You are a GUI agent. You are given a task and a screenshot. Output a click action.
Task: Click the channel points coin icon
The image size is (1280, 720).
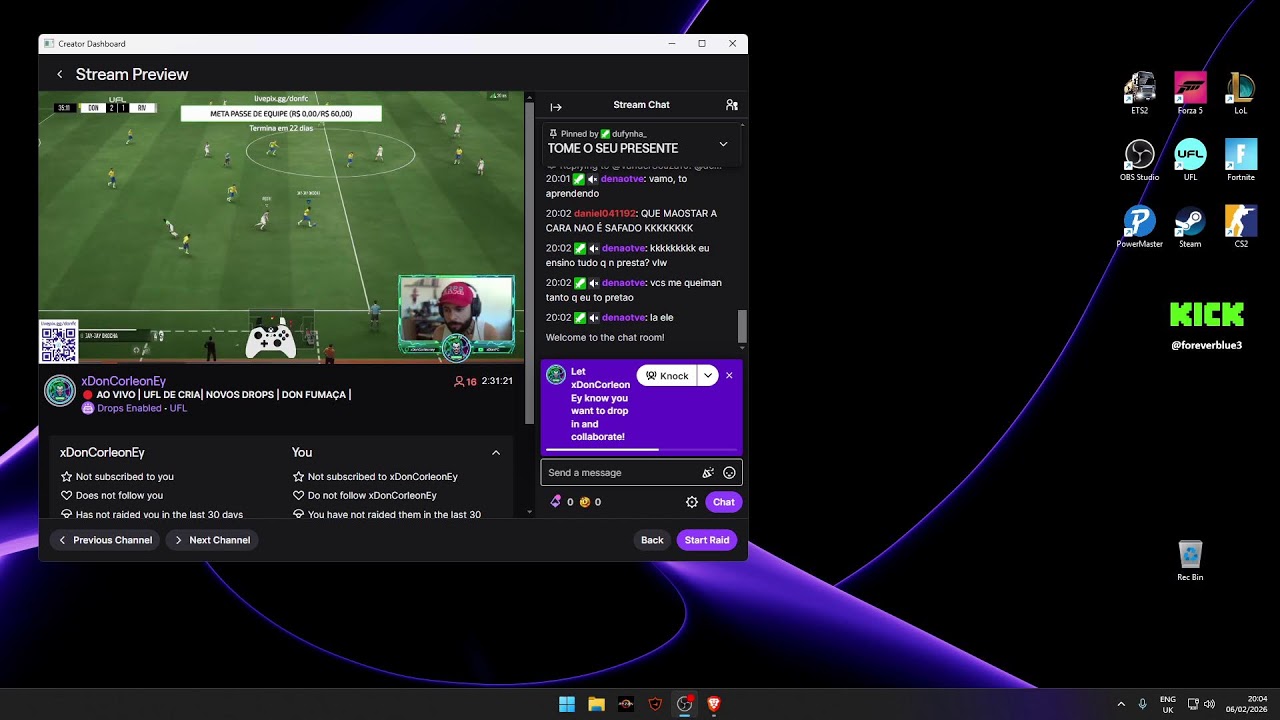(x=585, y=502)
